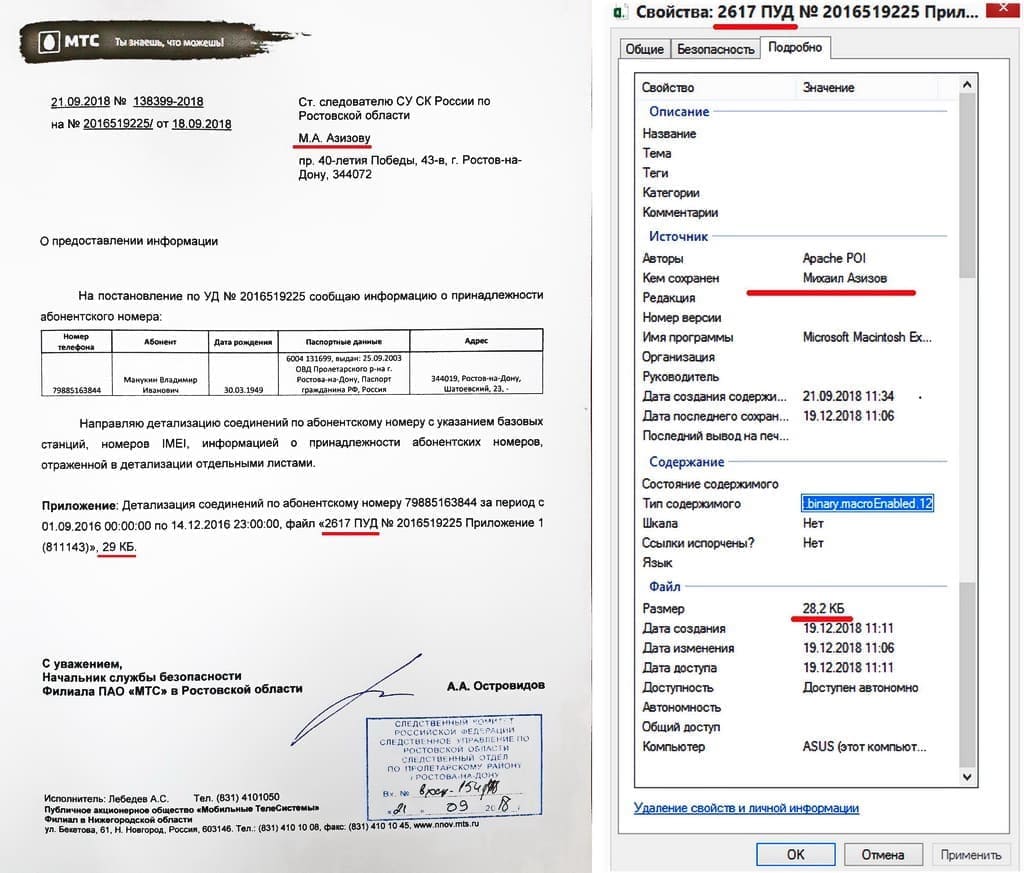Select the Теги property row
This screenshot has height=873, width=1024.
(x=794, y=172)
